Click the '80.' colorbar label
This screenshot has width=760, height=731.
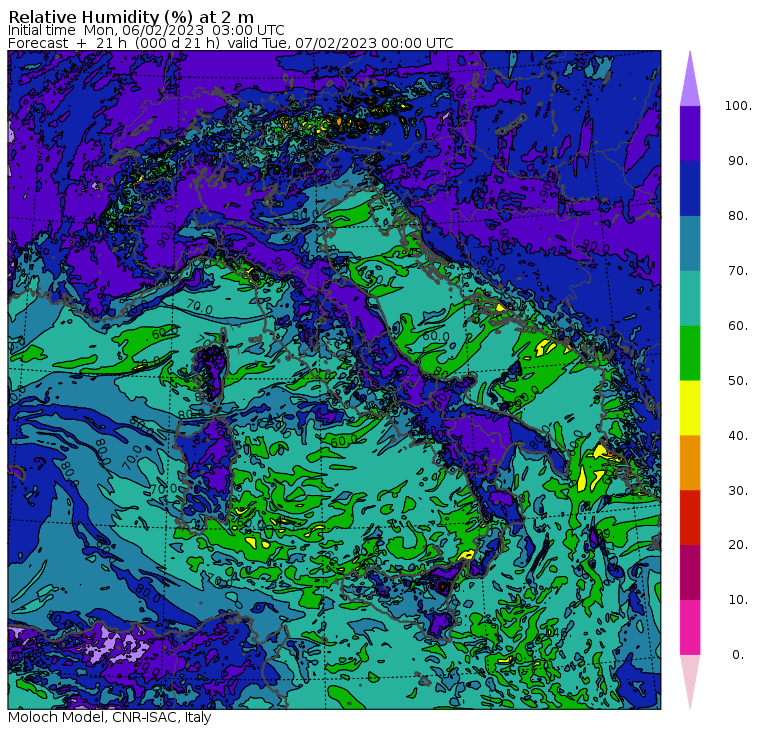[738, 216]
